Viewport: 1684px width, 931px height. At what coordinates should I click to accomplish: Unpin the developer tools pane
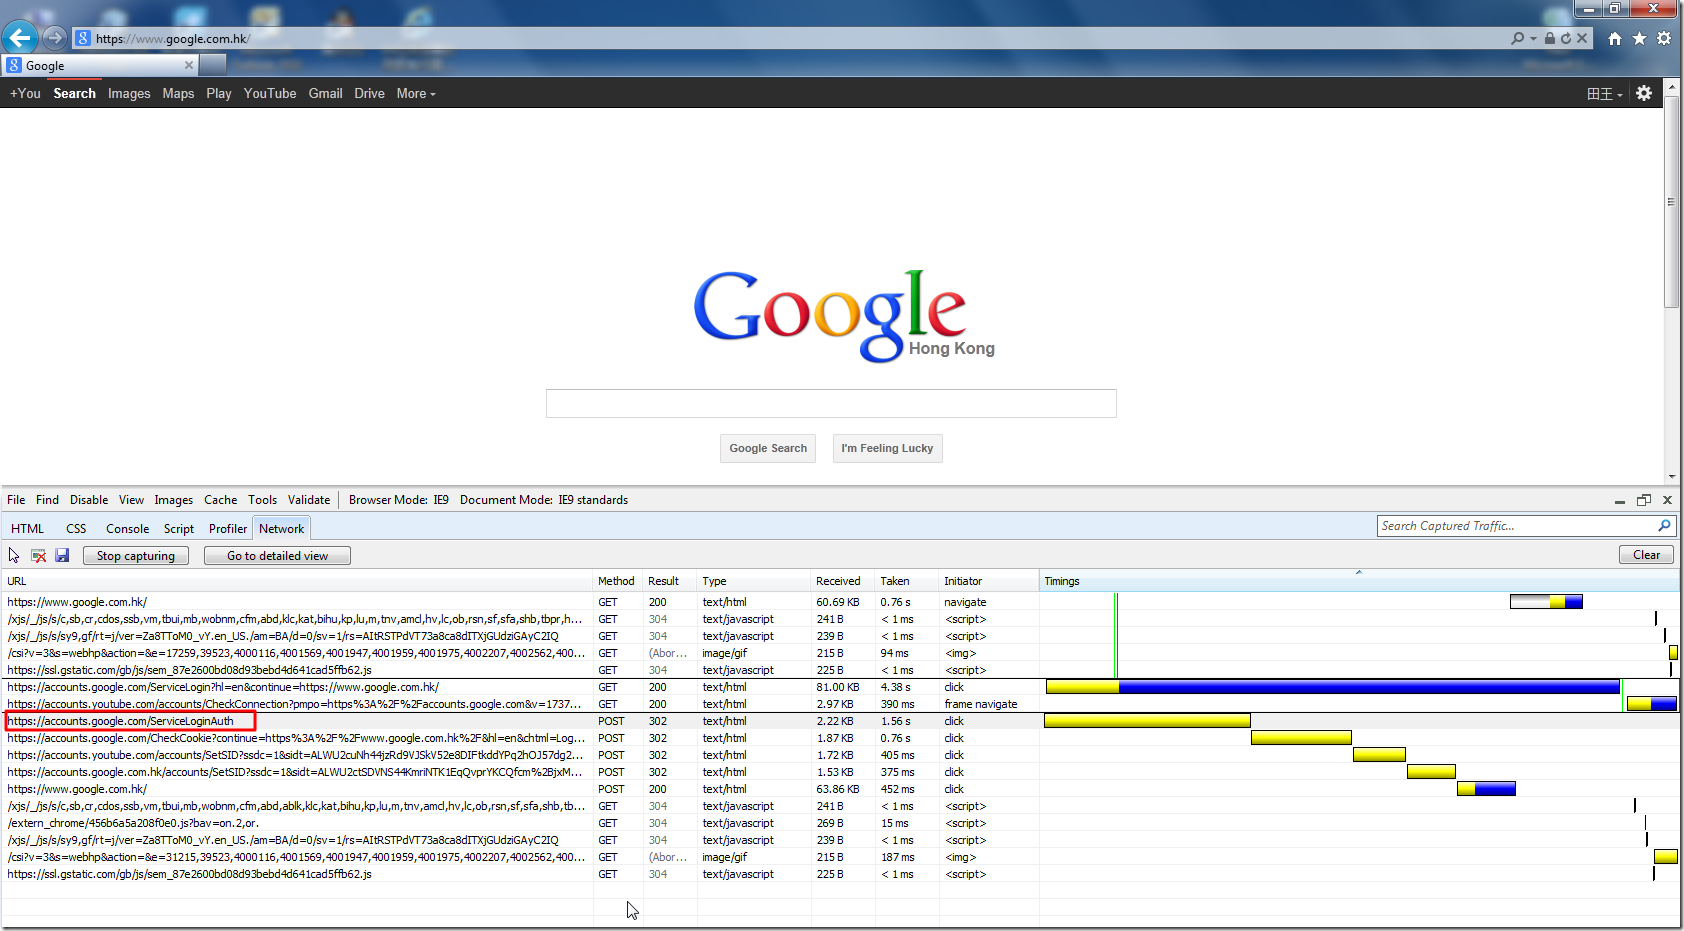pyautogui.click(x=1644, y=500)
